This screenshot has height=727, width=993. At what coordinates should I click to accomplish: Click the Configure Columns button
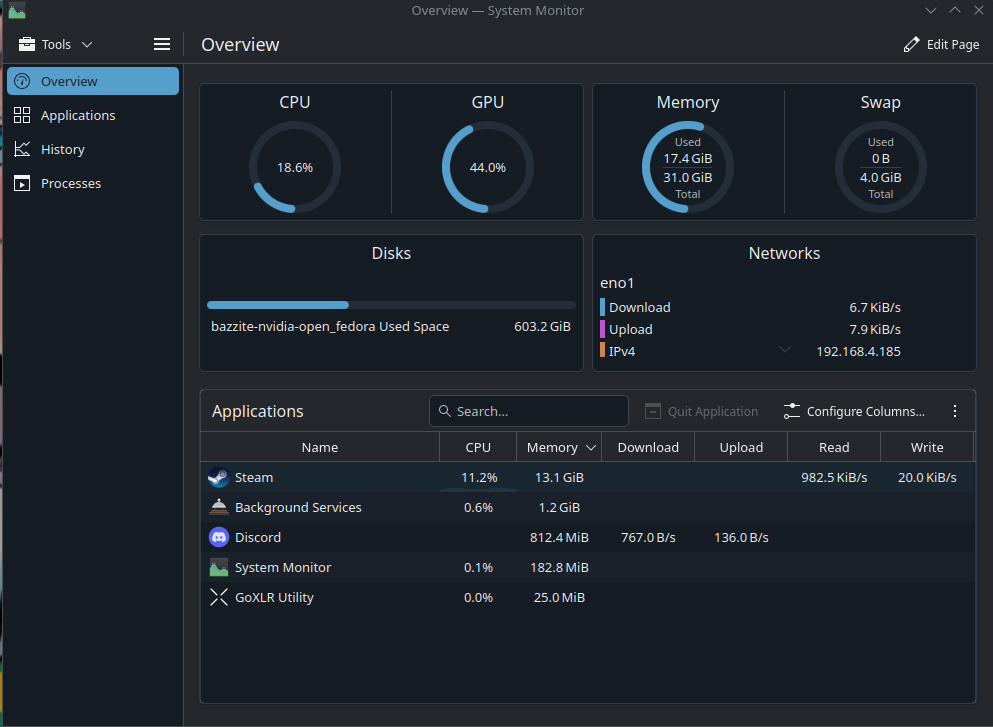coord(854,411)
